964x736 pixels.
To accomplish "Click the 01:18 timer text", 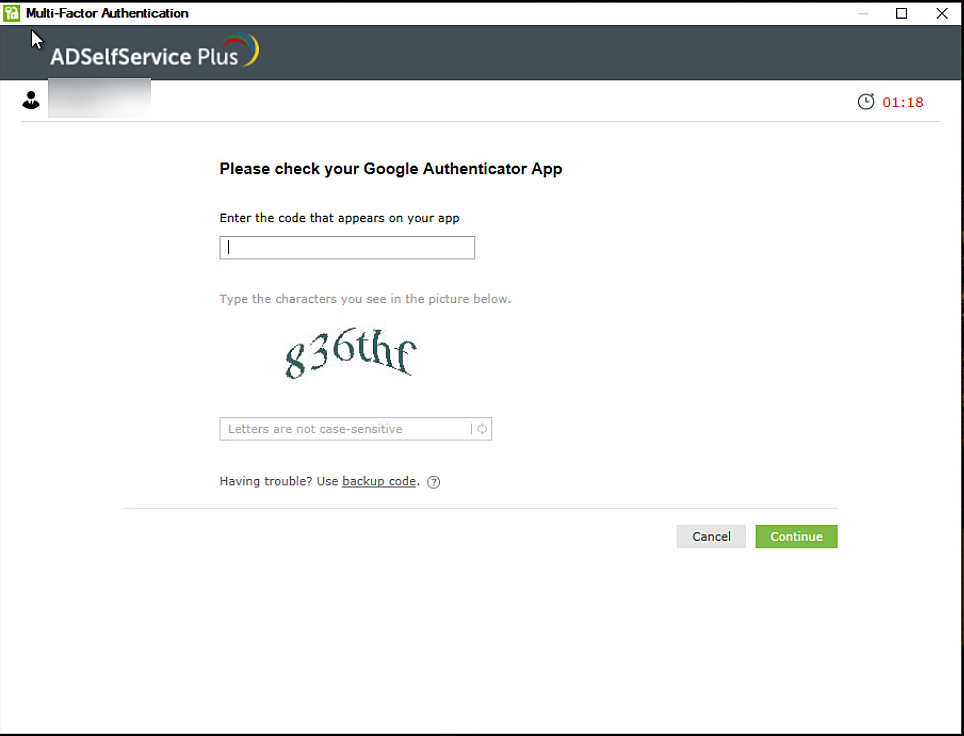I will (903, 102).
